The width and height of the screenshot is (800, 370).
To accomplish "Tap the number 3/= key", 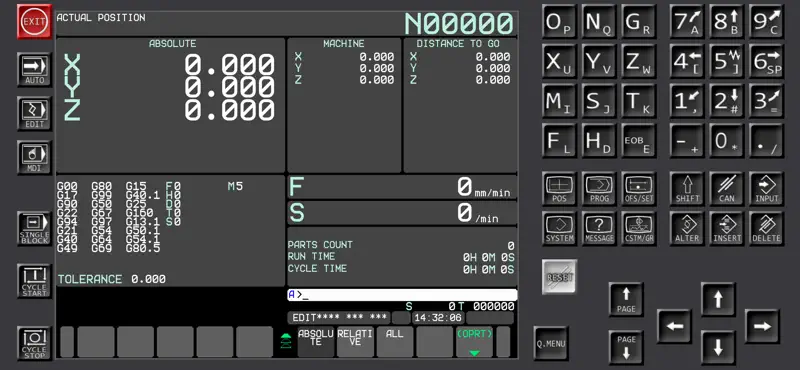I will (767, 101).
